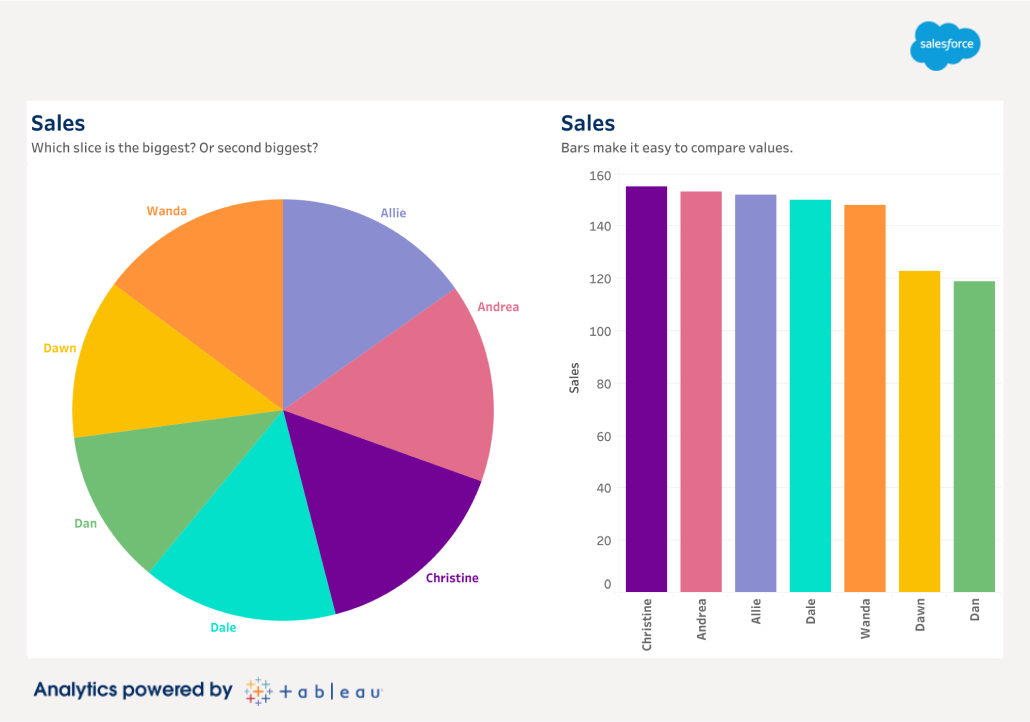Click the Sales title above the bar chart
The height and width of the screenshot is (722, 1030).
(x=588, y=123)
